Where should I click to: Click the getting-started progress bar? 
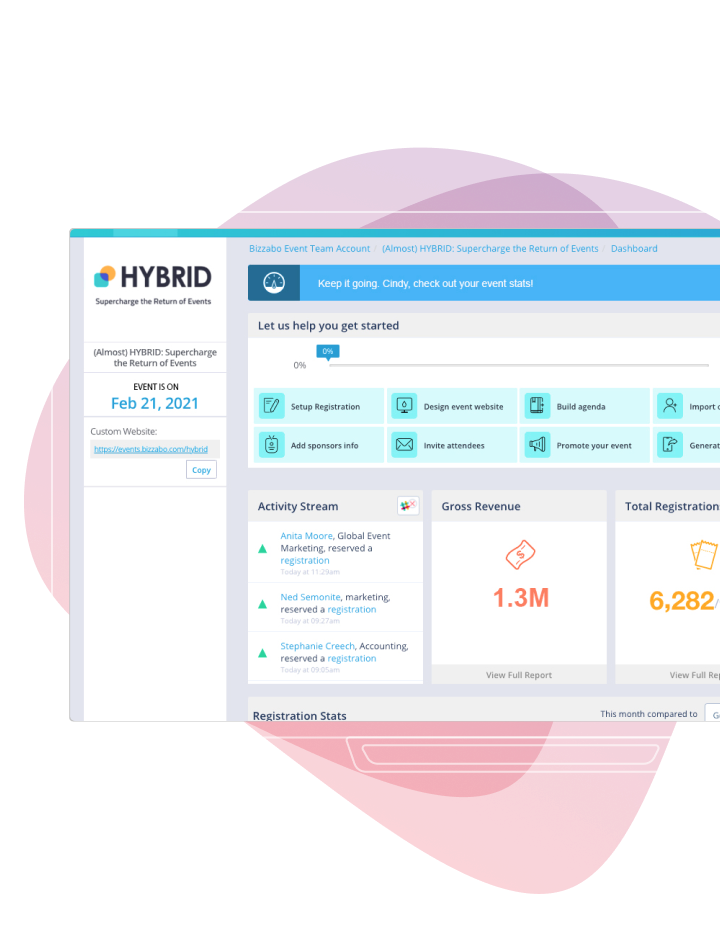[x=518, y=365]
